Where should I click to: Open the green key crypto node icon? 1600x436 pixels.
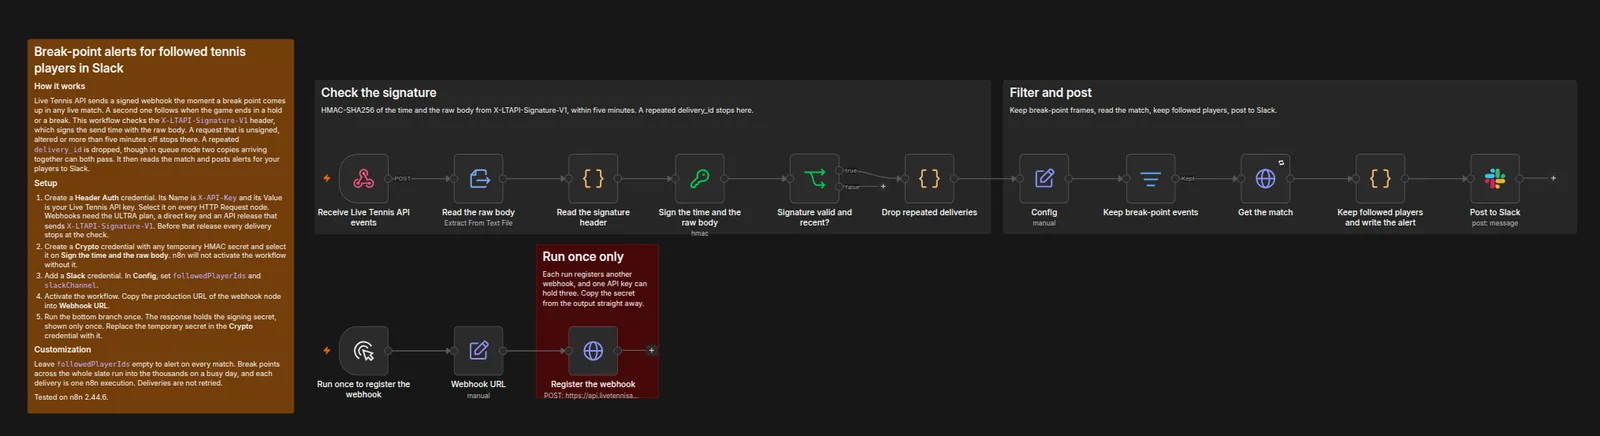[700, 179]
